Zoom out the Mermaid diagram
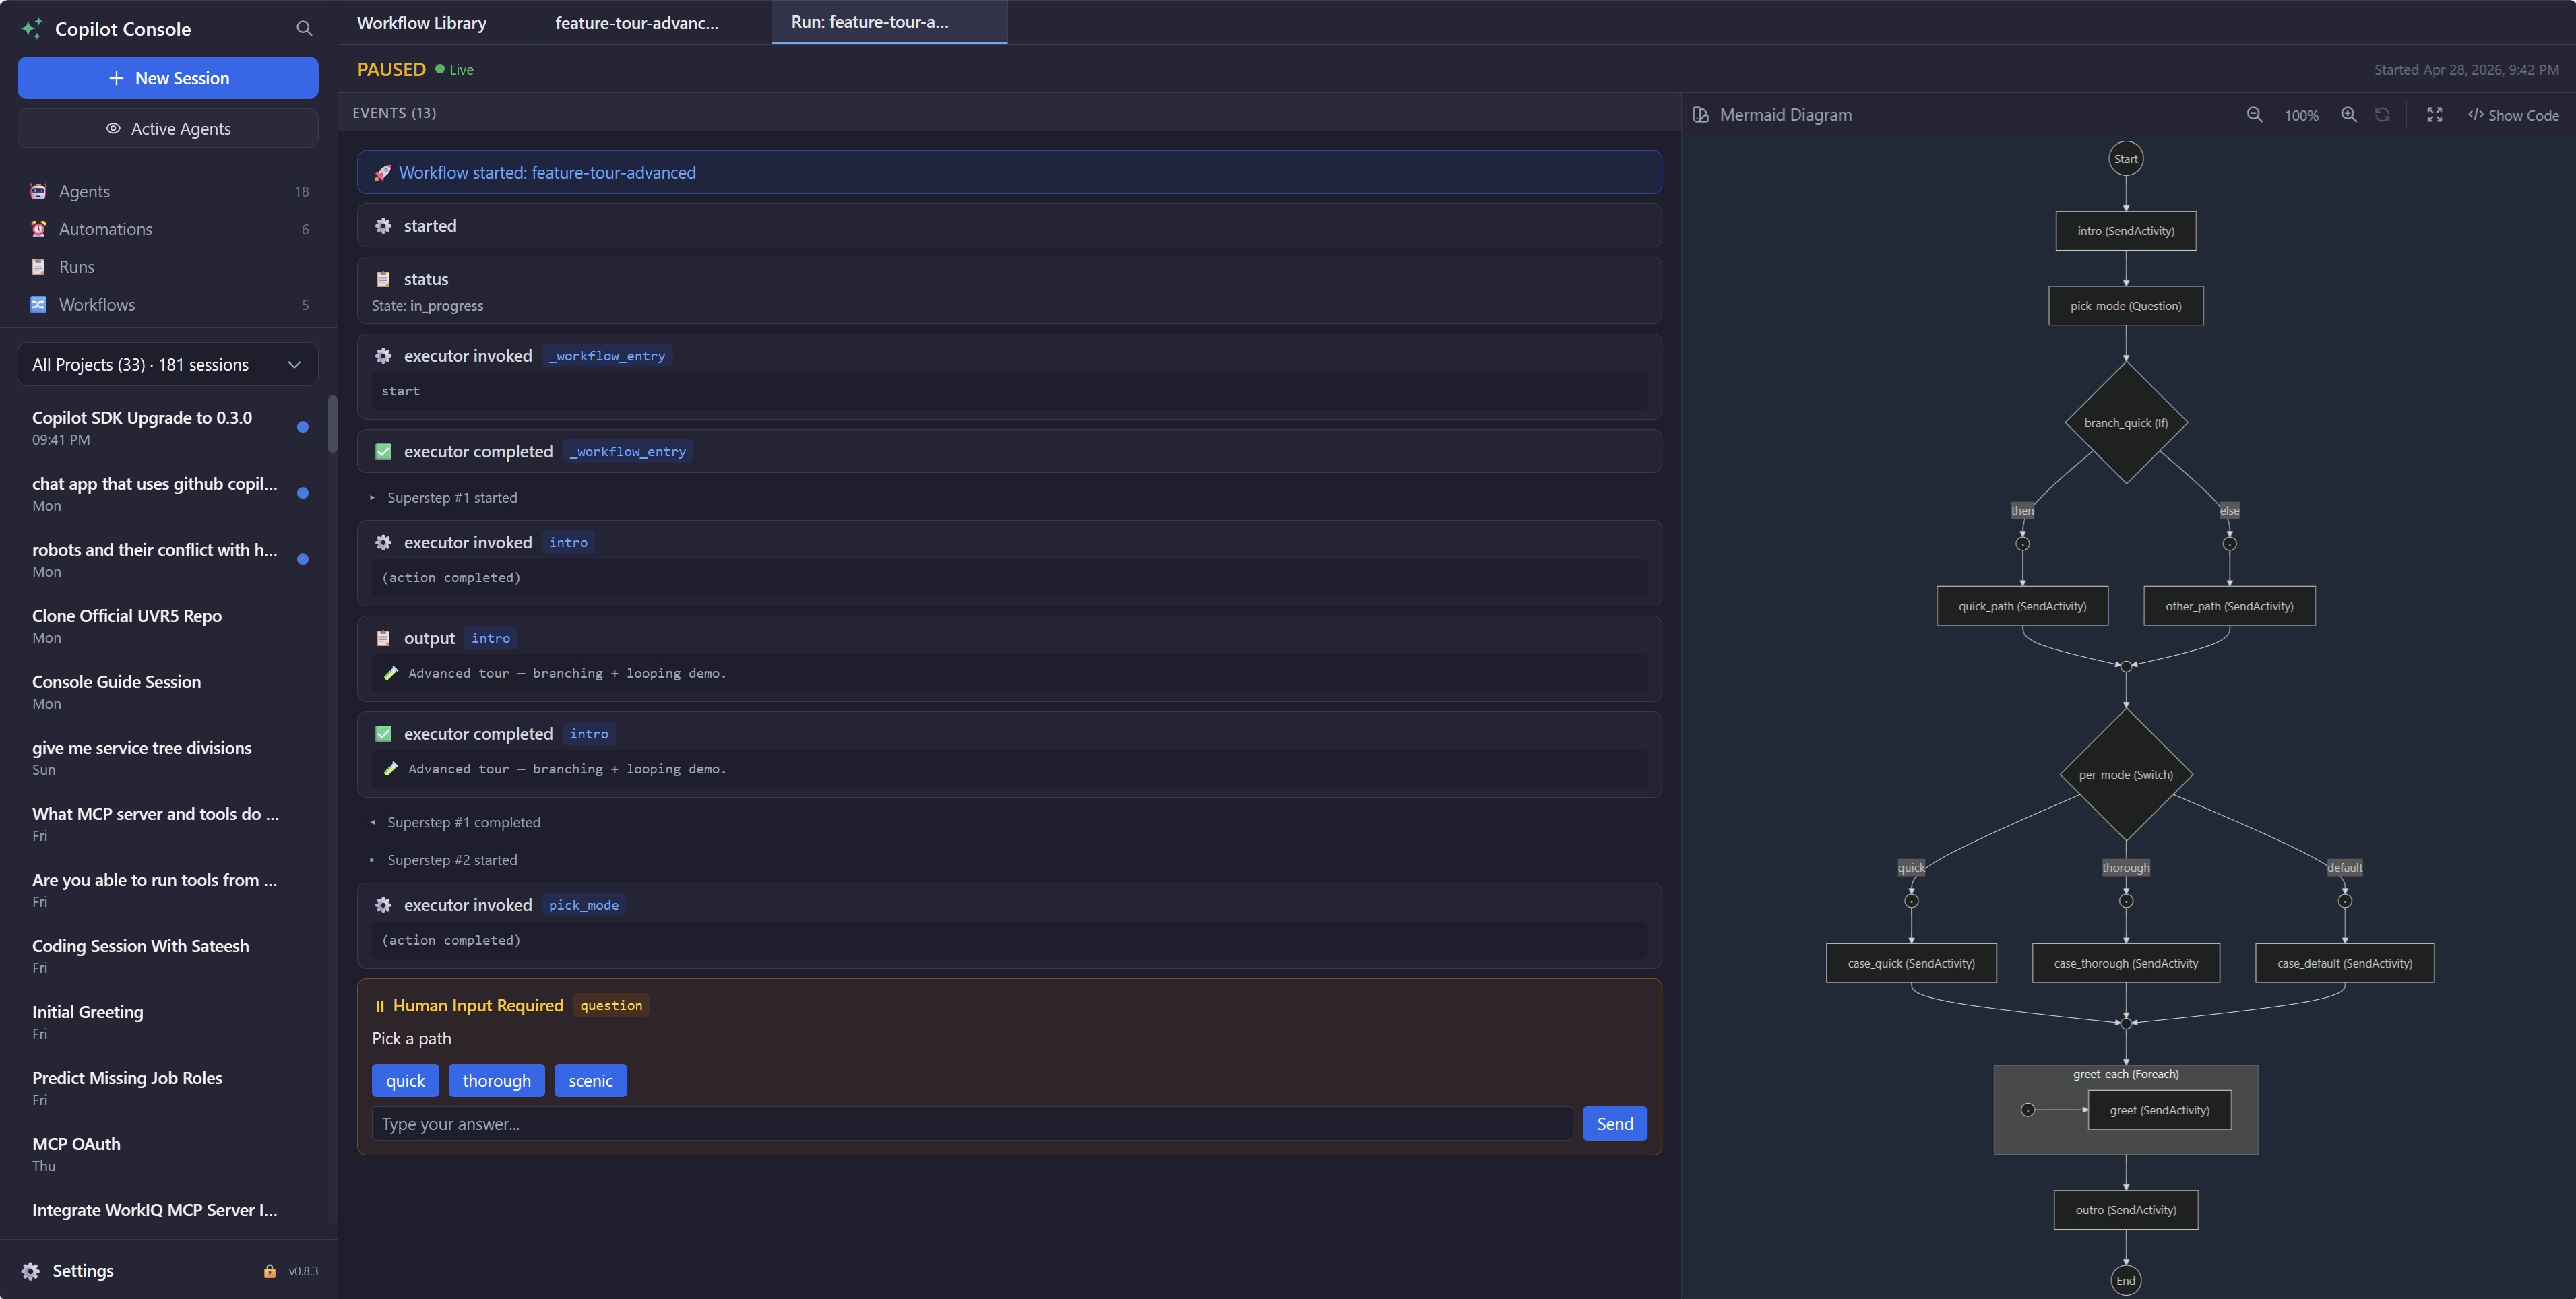This screenshot has height=1299, width=2576. tap(2254, 115)
